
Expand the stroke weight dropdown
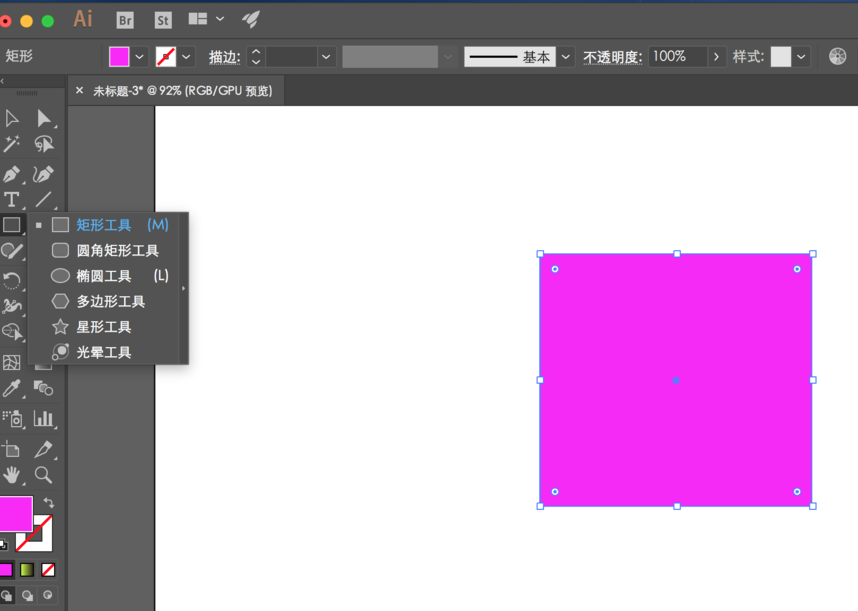click(326, 57)
